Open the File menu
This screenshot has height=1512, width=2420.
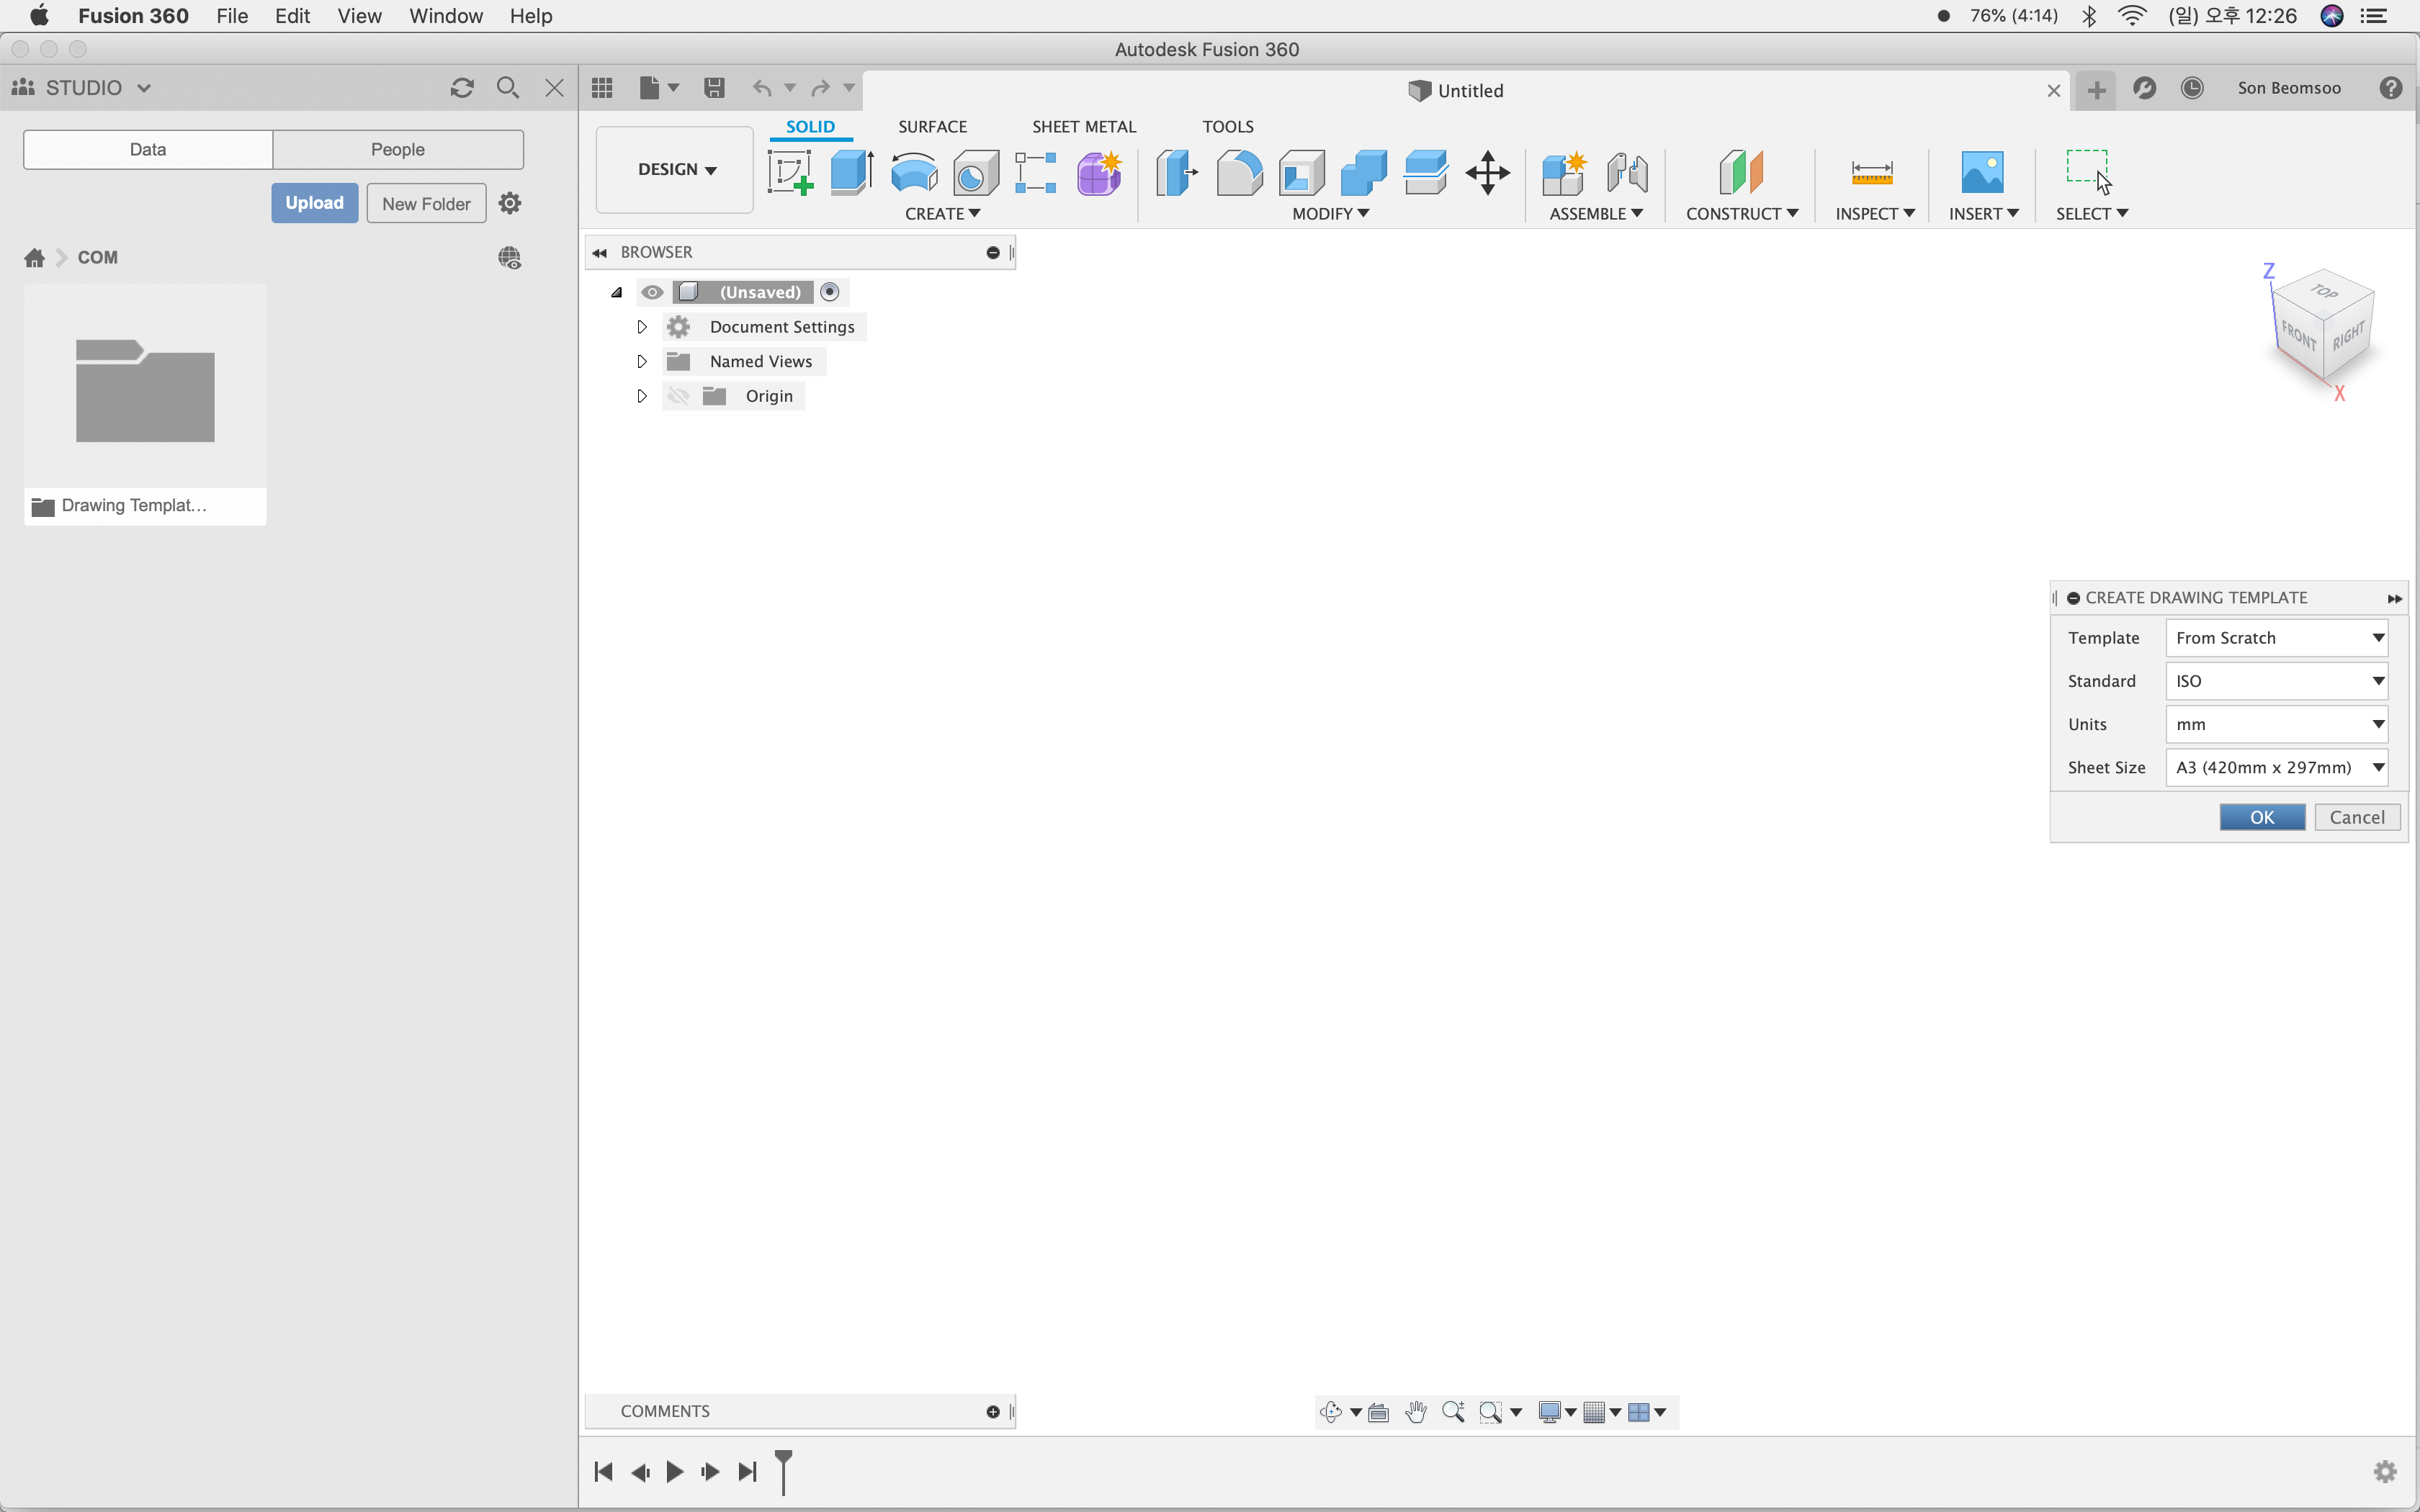pos(231,16)
